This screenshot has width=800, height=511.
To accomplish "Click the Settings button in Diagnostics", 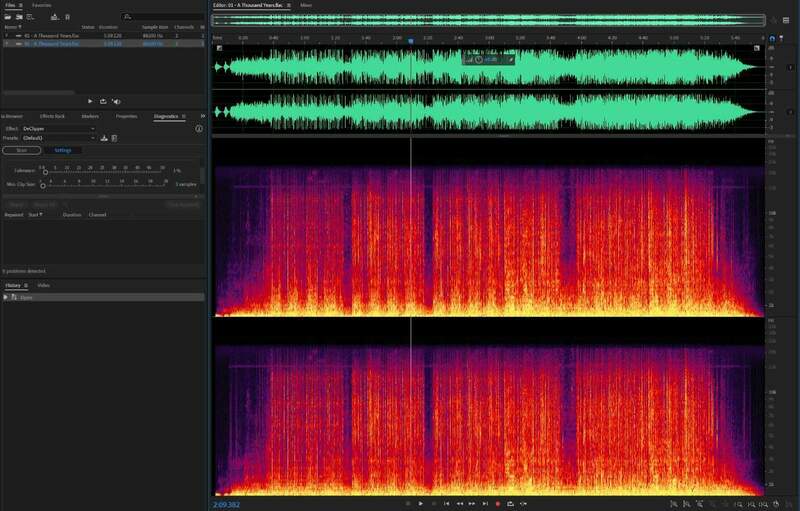I will pos(62,150).
